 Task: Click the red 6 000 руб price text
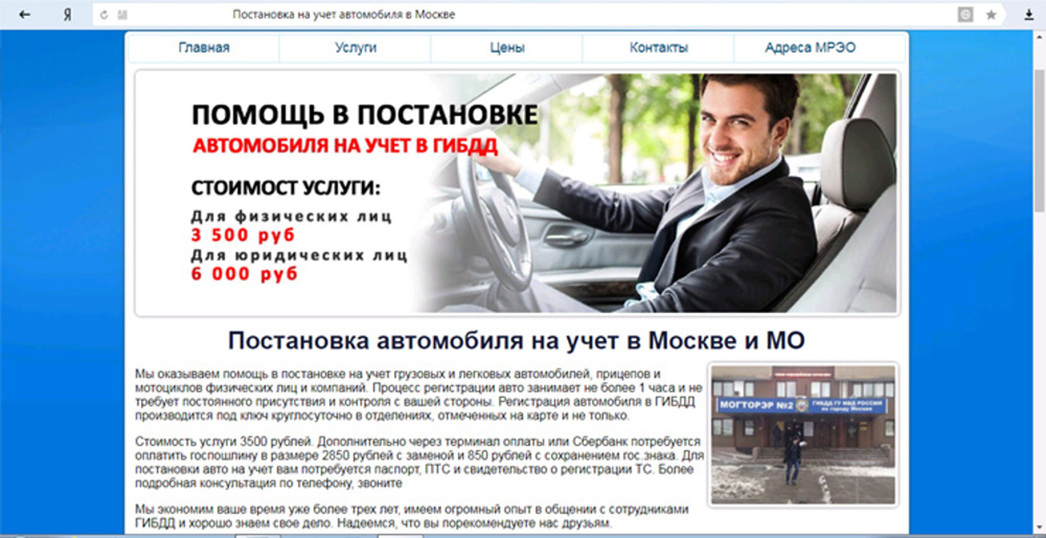[245, 275]
